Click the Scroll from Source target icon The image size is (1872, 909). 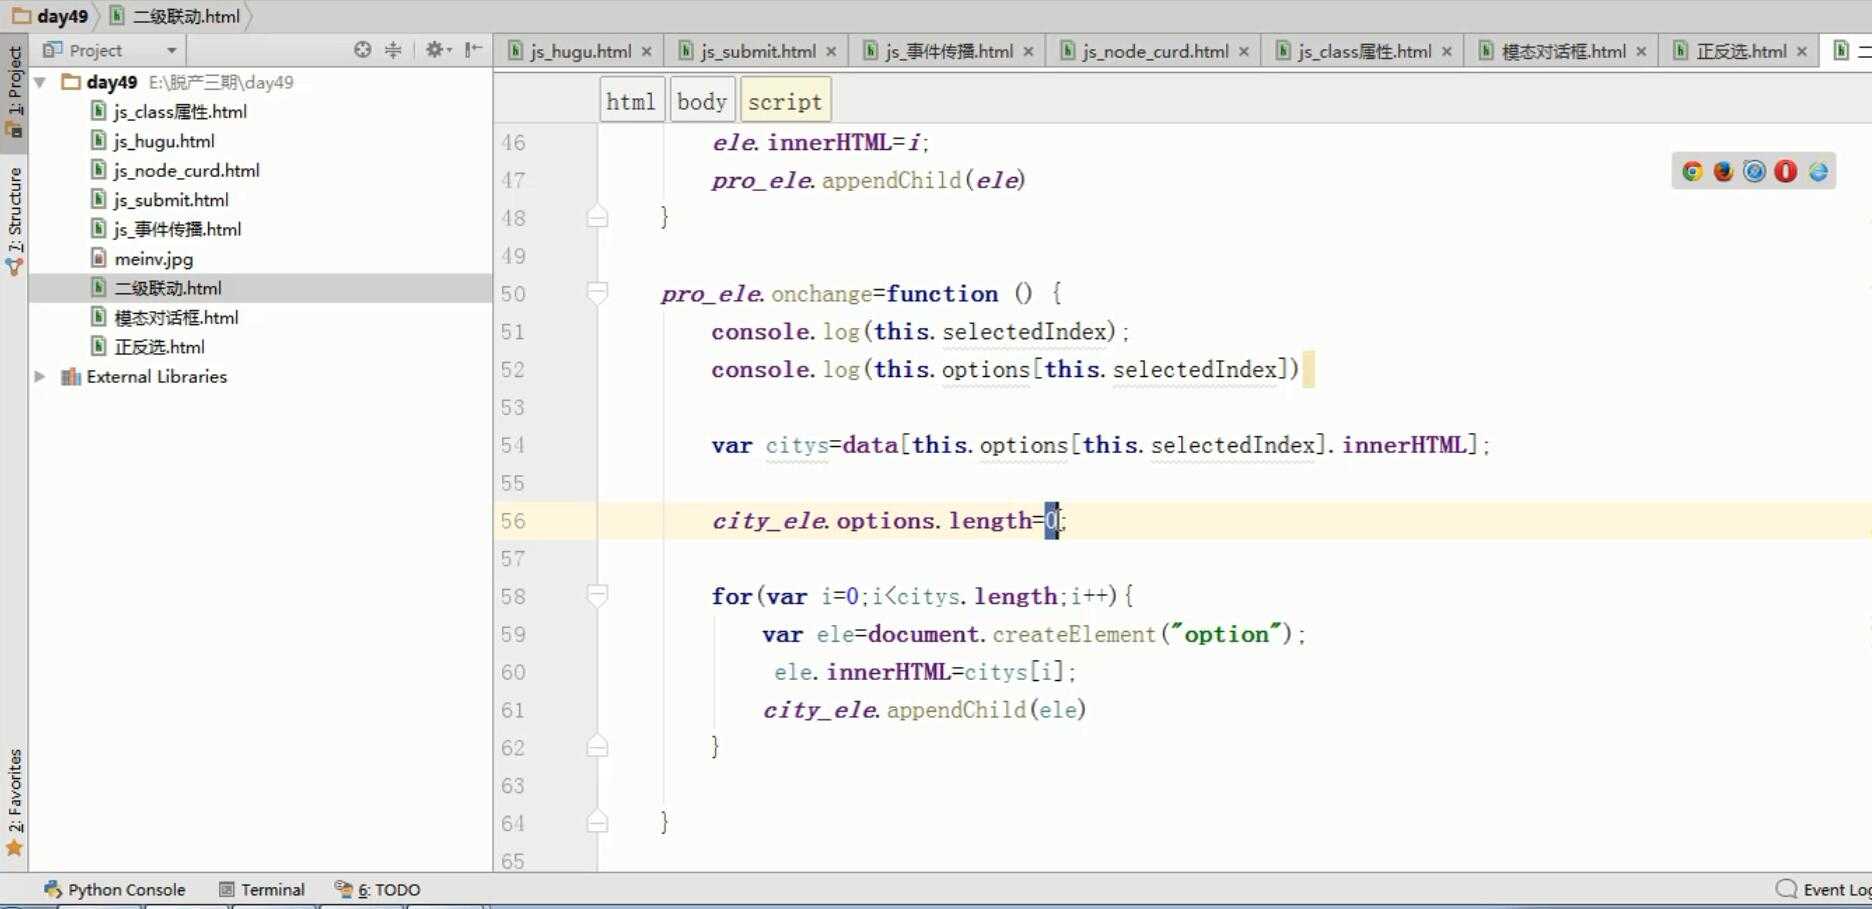pos(362,49)
